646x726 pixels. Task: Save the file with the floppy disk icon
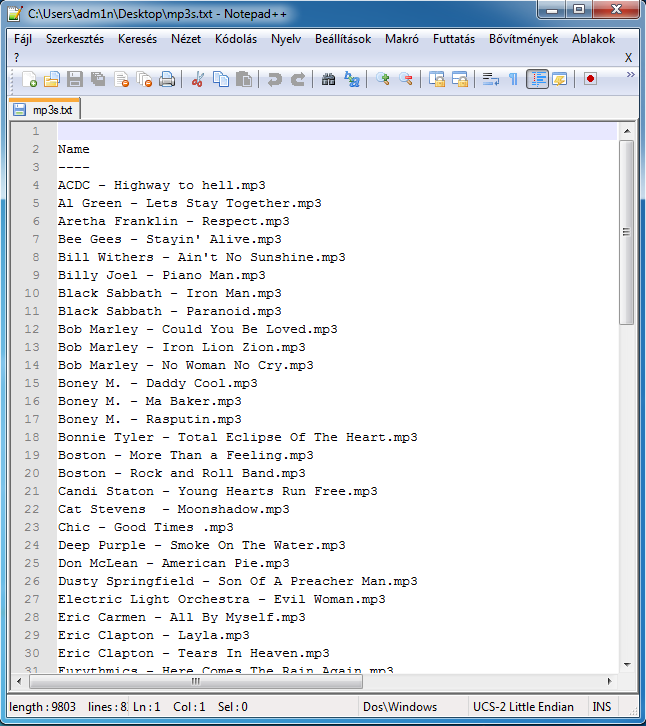pyautogui.click(x=75, y=80)
